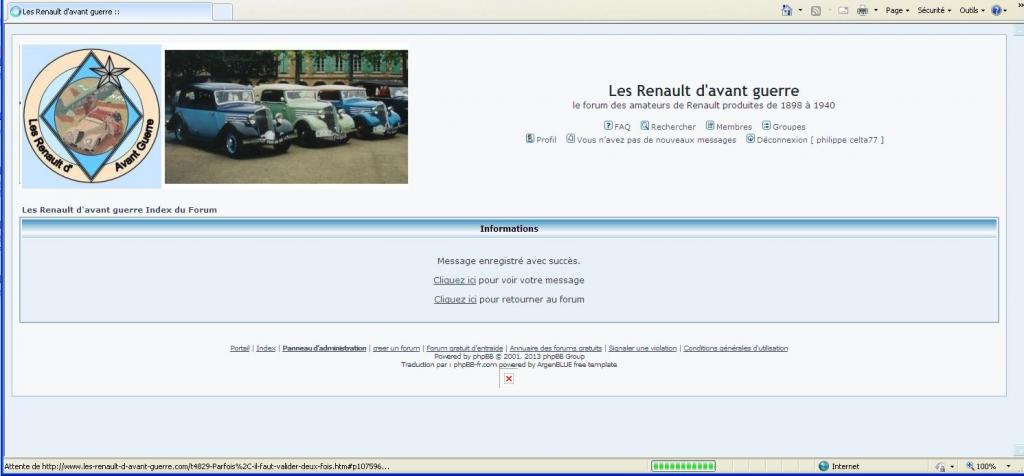Click the 'Informations' header bar
This screenshot has width=1024, height=476.
(x=509, y=229)
